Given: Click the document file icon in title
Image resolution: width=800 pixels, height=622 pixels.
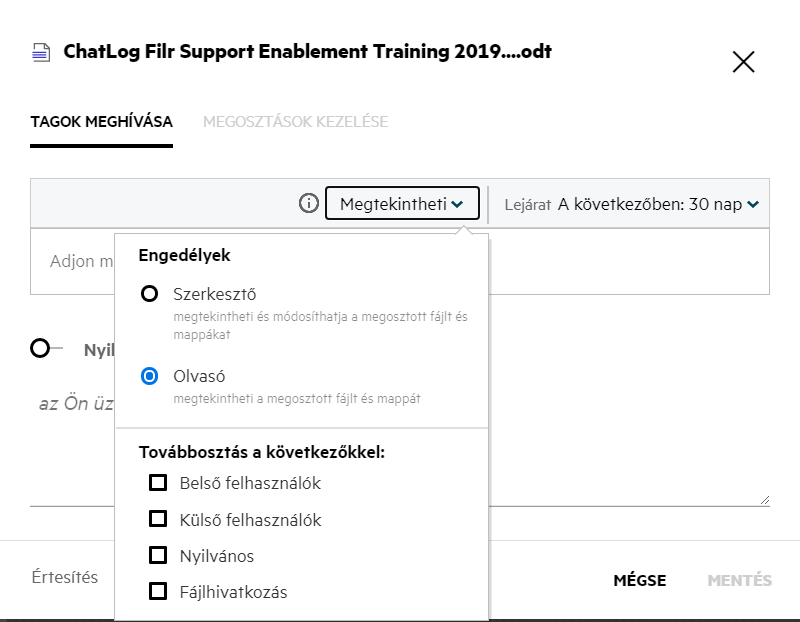Looking at the screenshot, I should (x=40, y=52).
